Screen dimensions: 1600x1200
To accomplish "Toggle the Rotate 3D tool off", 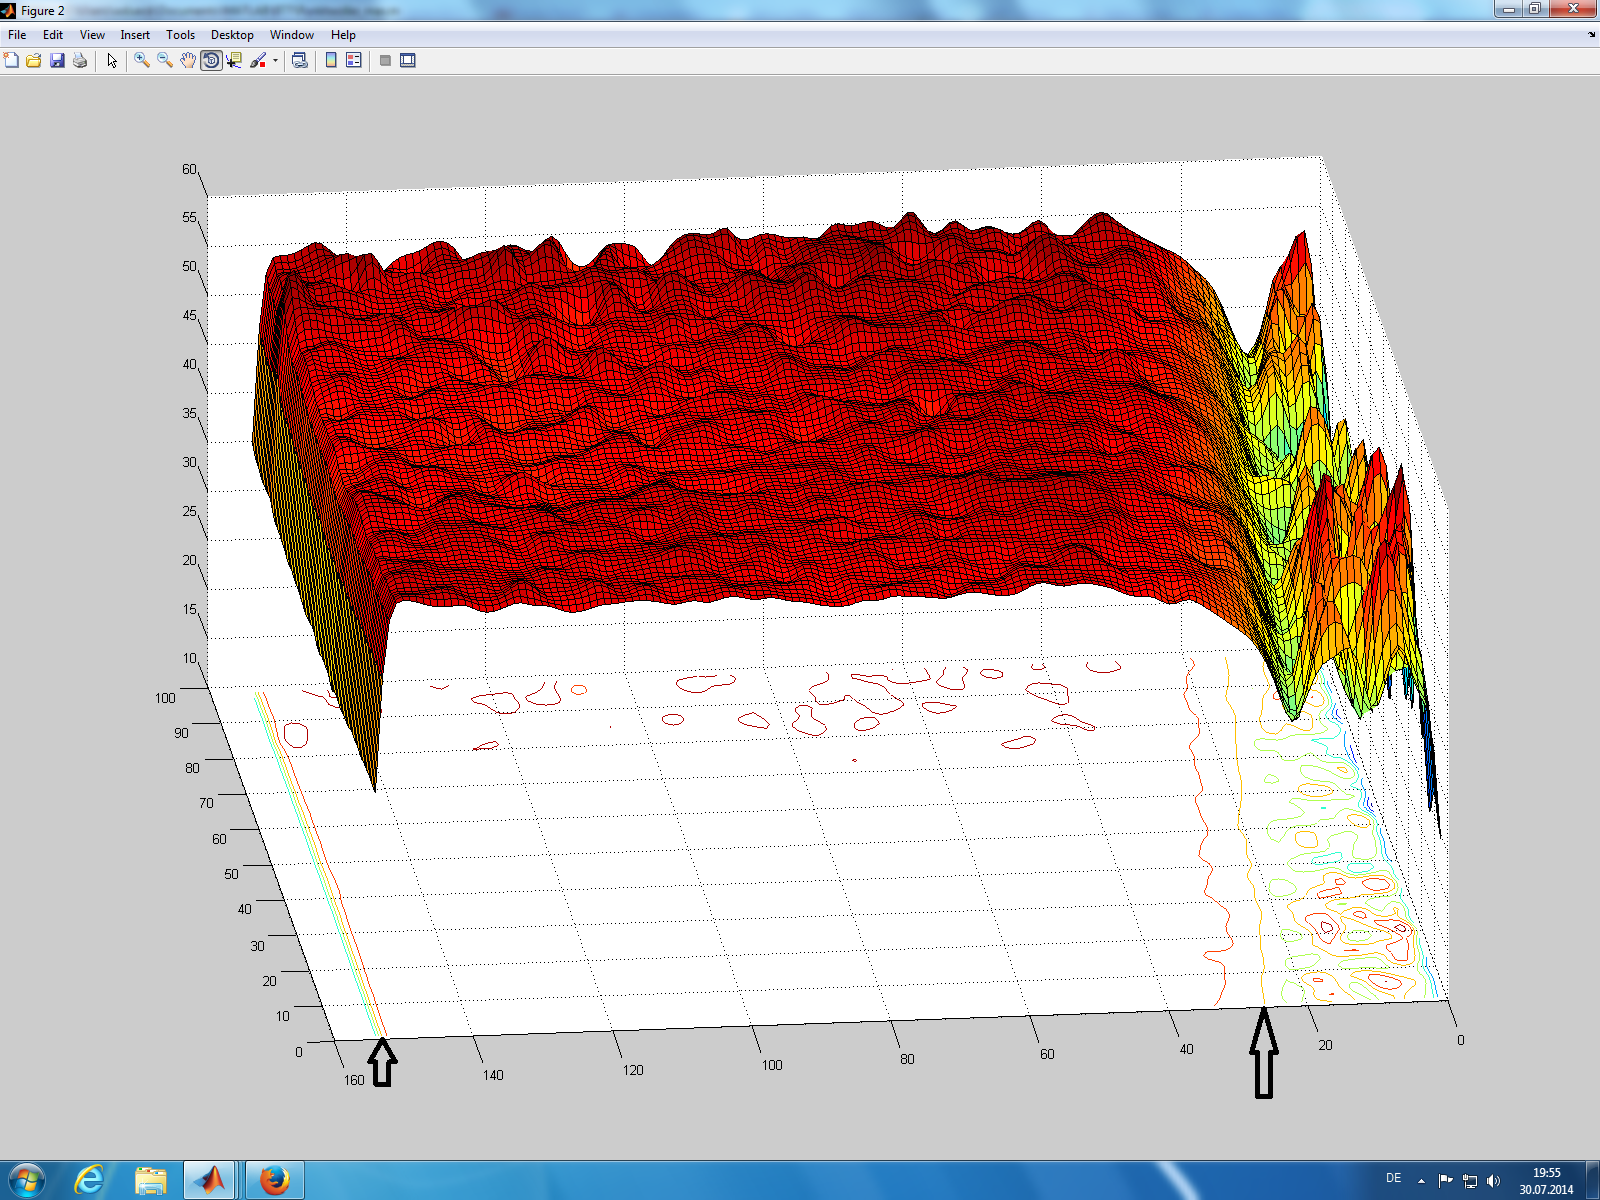I will click(211, 61).
